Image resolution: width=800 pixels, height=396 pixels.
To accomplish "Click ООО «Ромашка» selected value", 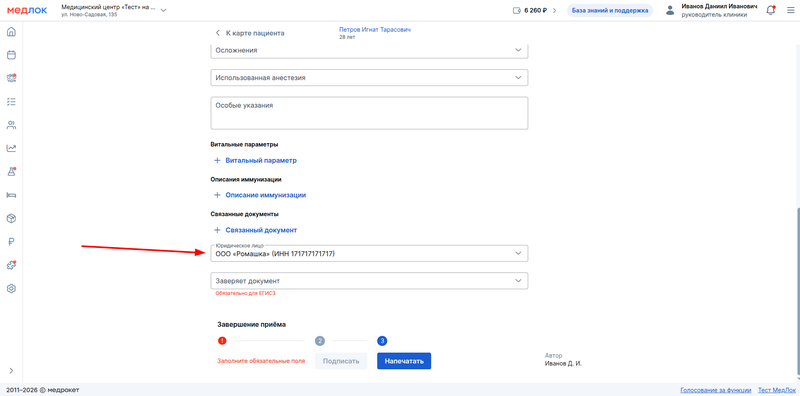I will click(275, 253).
